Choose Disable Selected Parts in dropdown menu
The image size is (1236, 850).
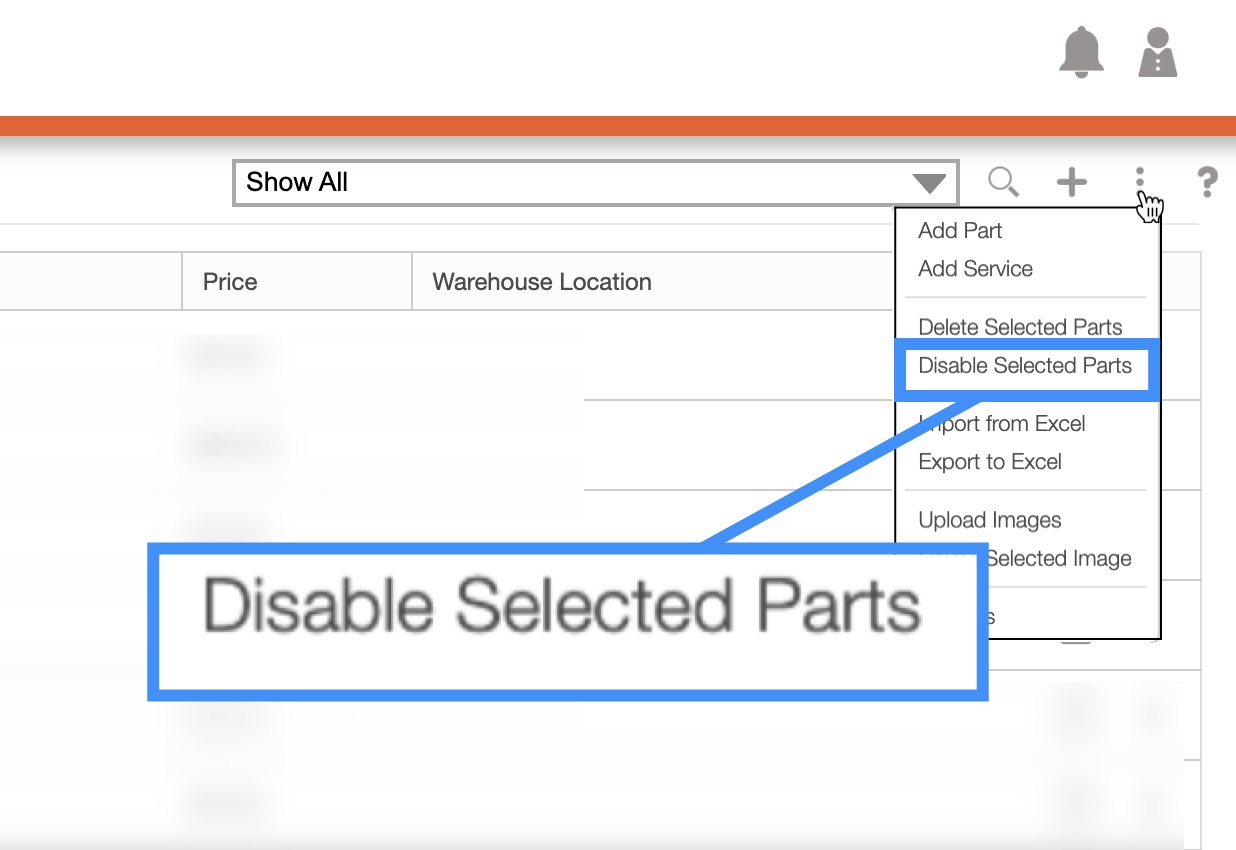pyautogui.click(x=1025, y=366)
